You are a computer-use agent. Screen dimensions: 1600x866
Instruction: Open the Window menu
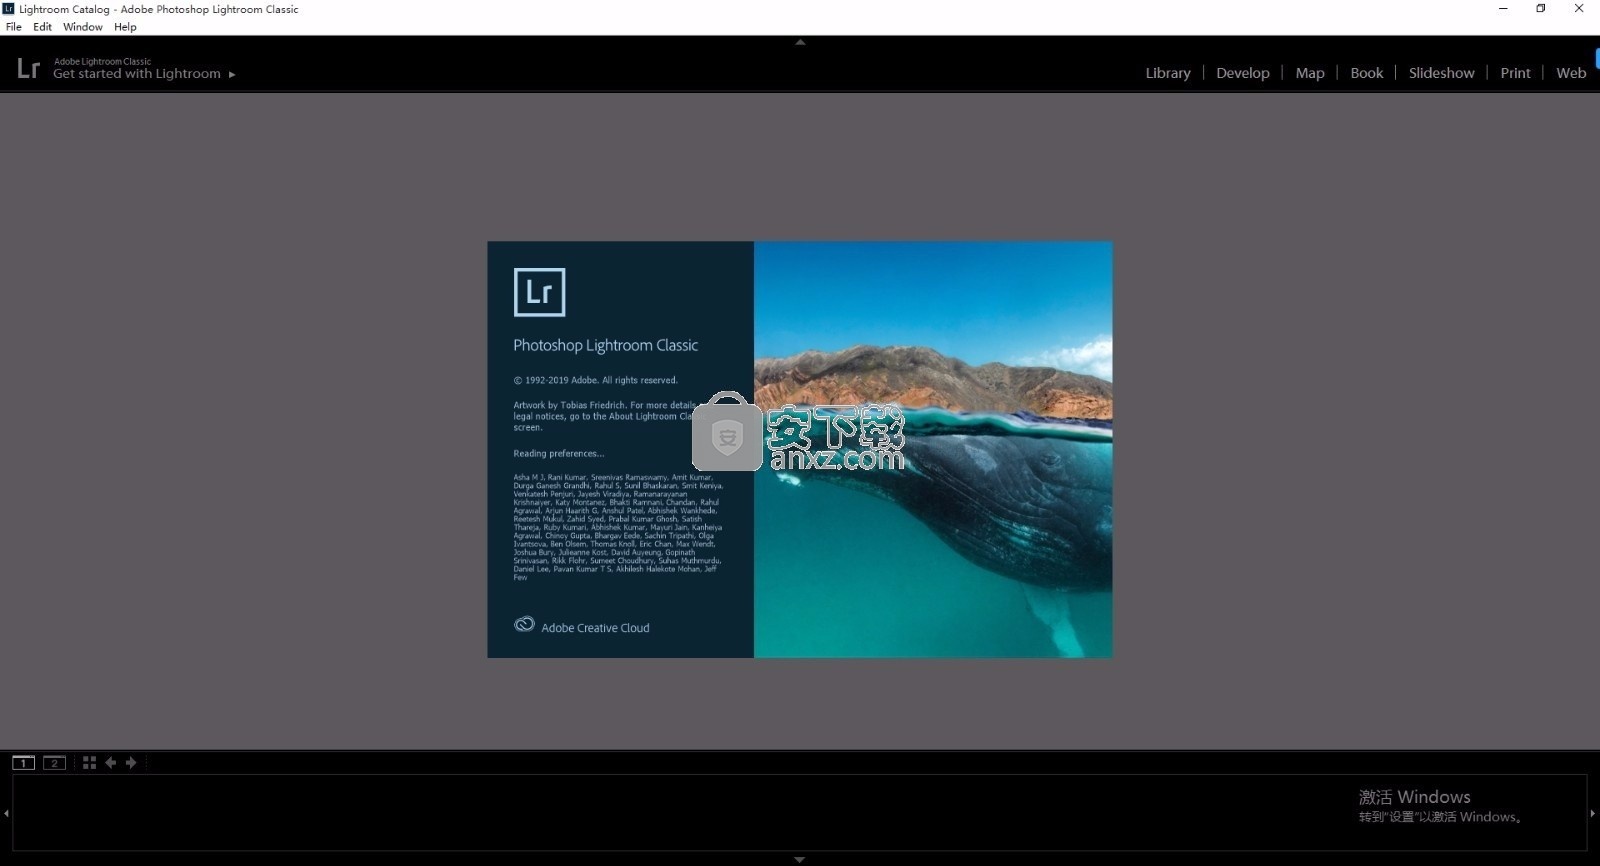pos(83,27)
